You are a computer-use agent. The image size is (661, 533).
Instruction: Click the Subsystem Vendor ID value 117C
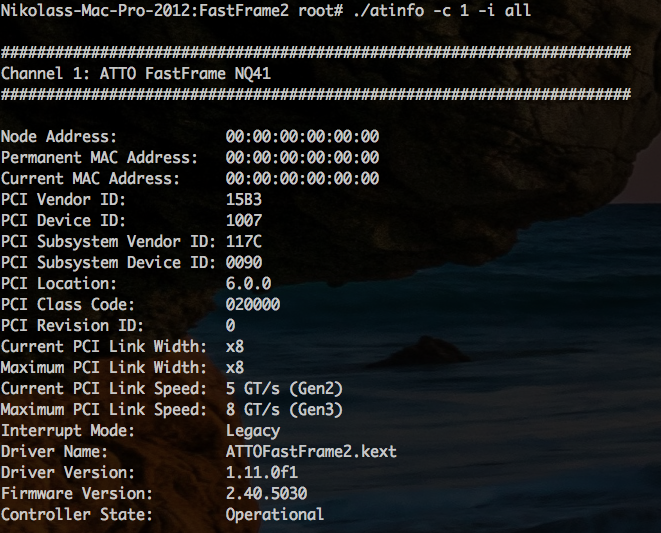pyautogui.click(x=244, y=242)
